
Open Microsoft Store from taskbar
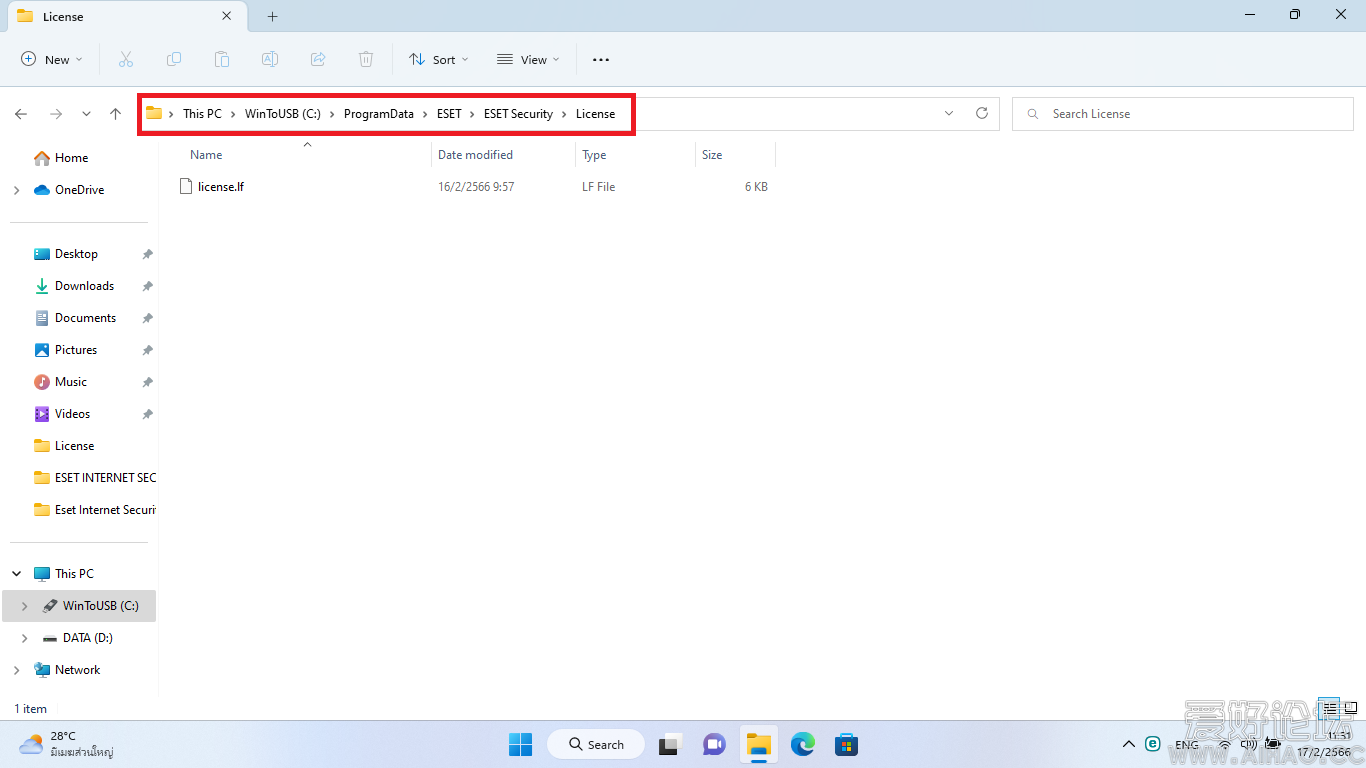(x=846, y=745)
